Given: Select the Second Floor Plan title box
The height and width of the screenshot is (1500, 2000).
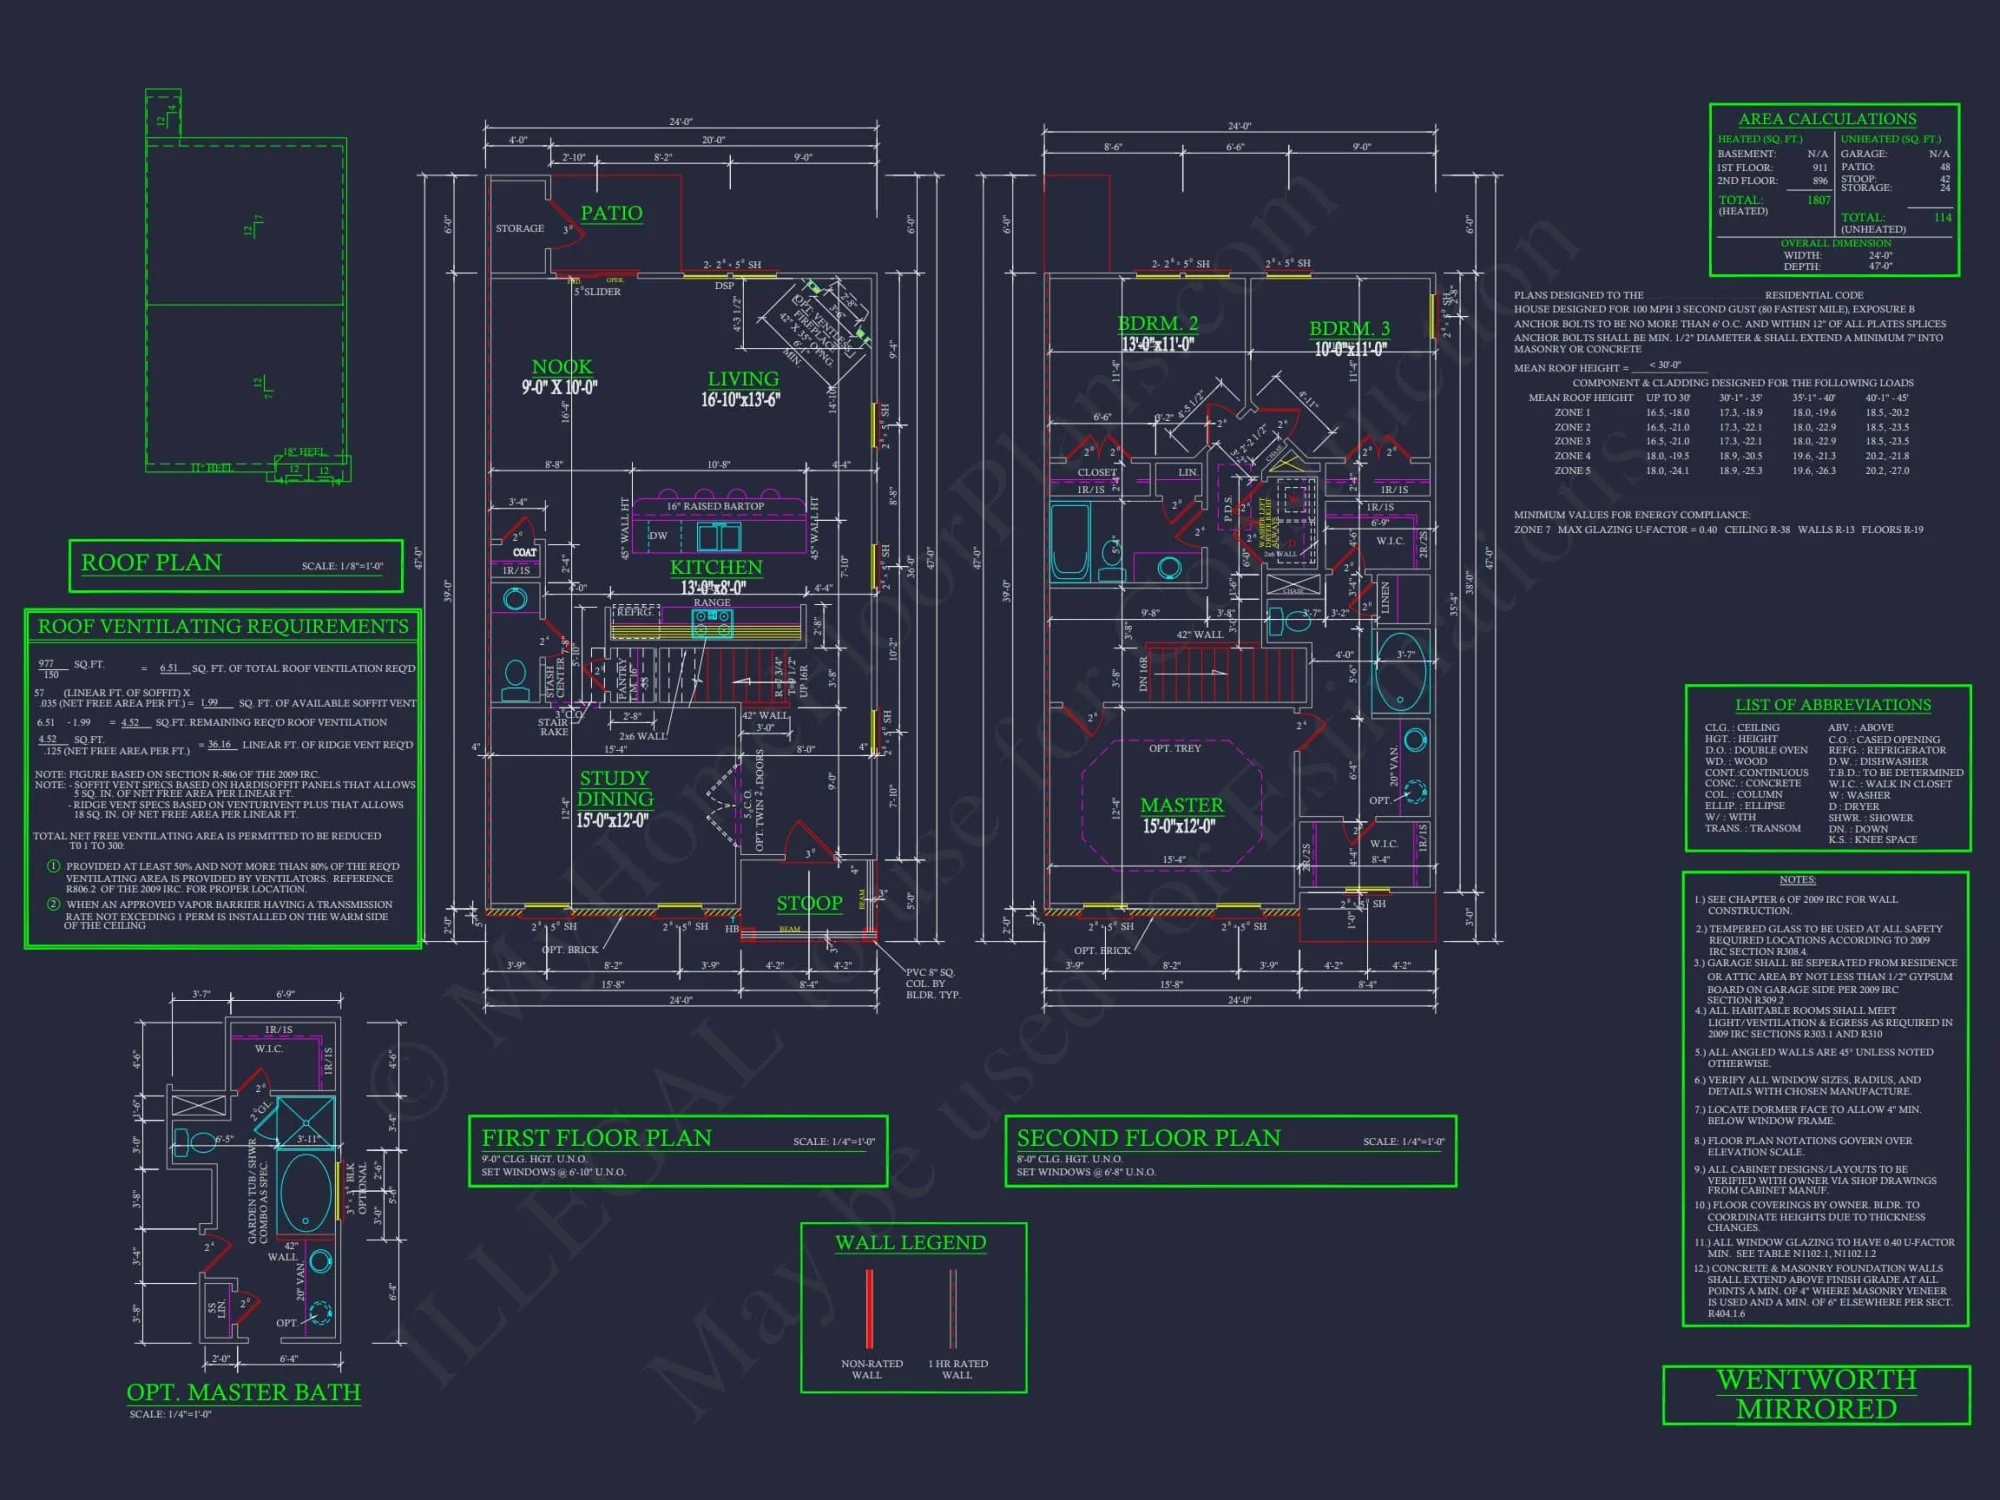Looking at the screenshot, I should click(x=1230, y=1151).
